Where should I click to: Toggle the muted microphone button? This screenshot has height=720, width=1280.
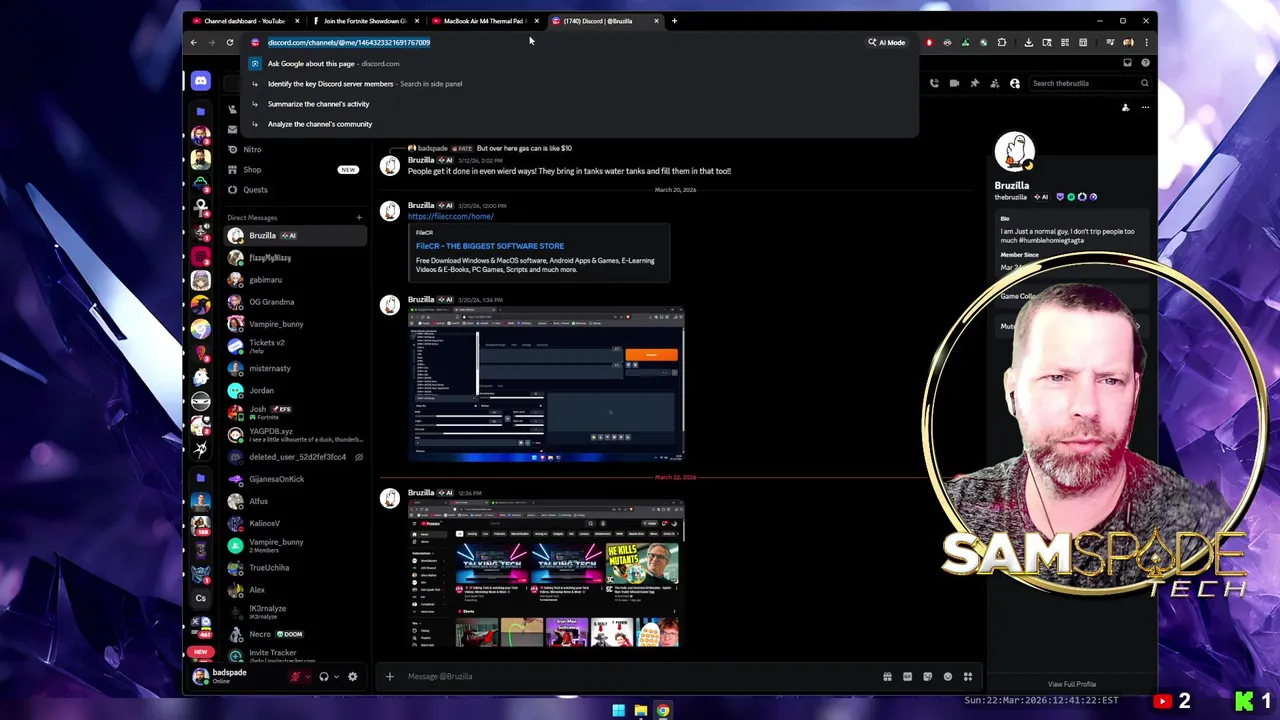point(295,677)
